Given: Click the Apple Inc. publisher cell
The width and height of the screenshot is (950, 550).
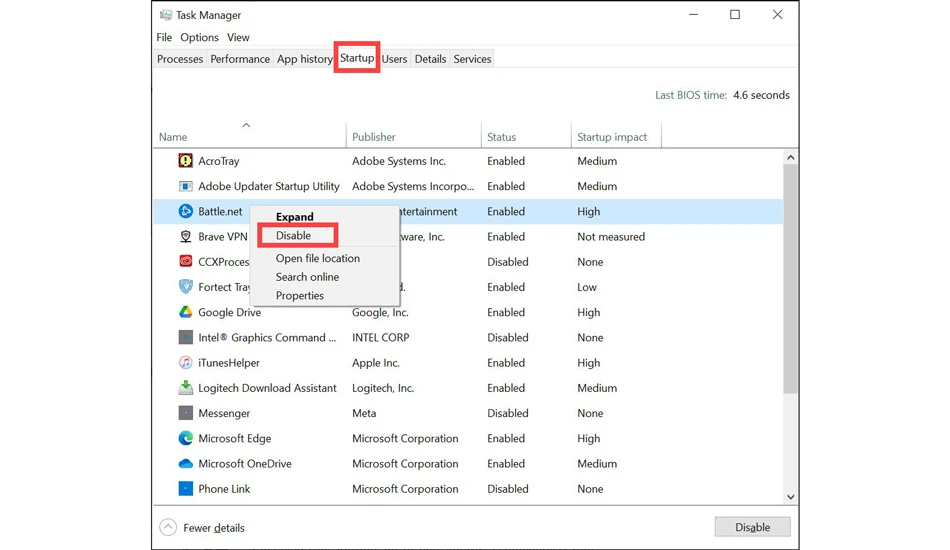Looking at the screenshot, I should click(x=376, y=363).
